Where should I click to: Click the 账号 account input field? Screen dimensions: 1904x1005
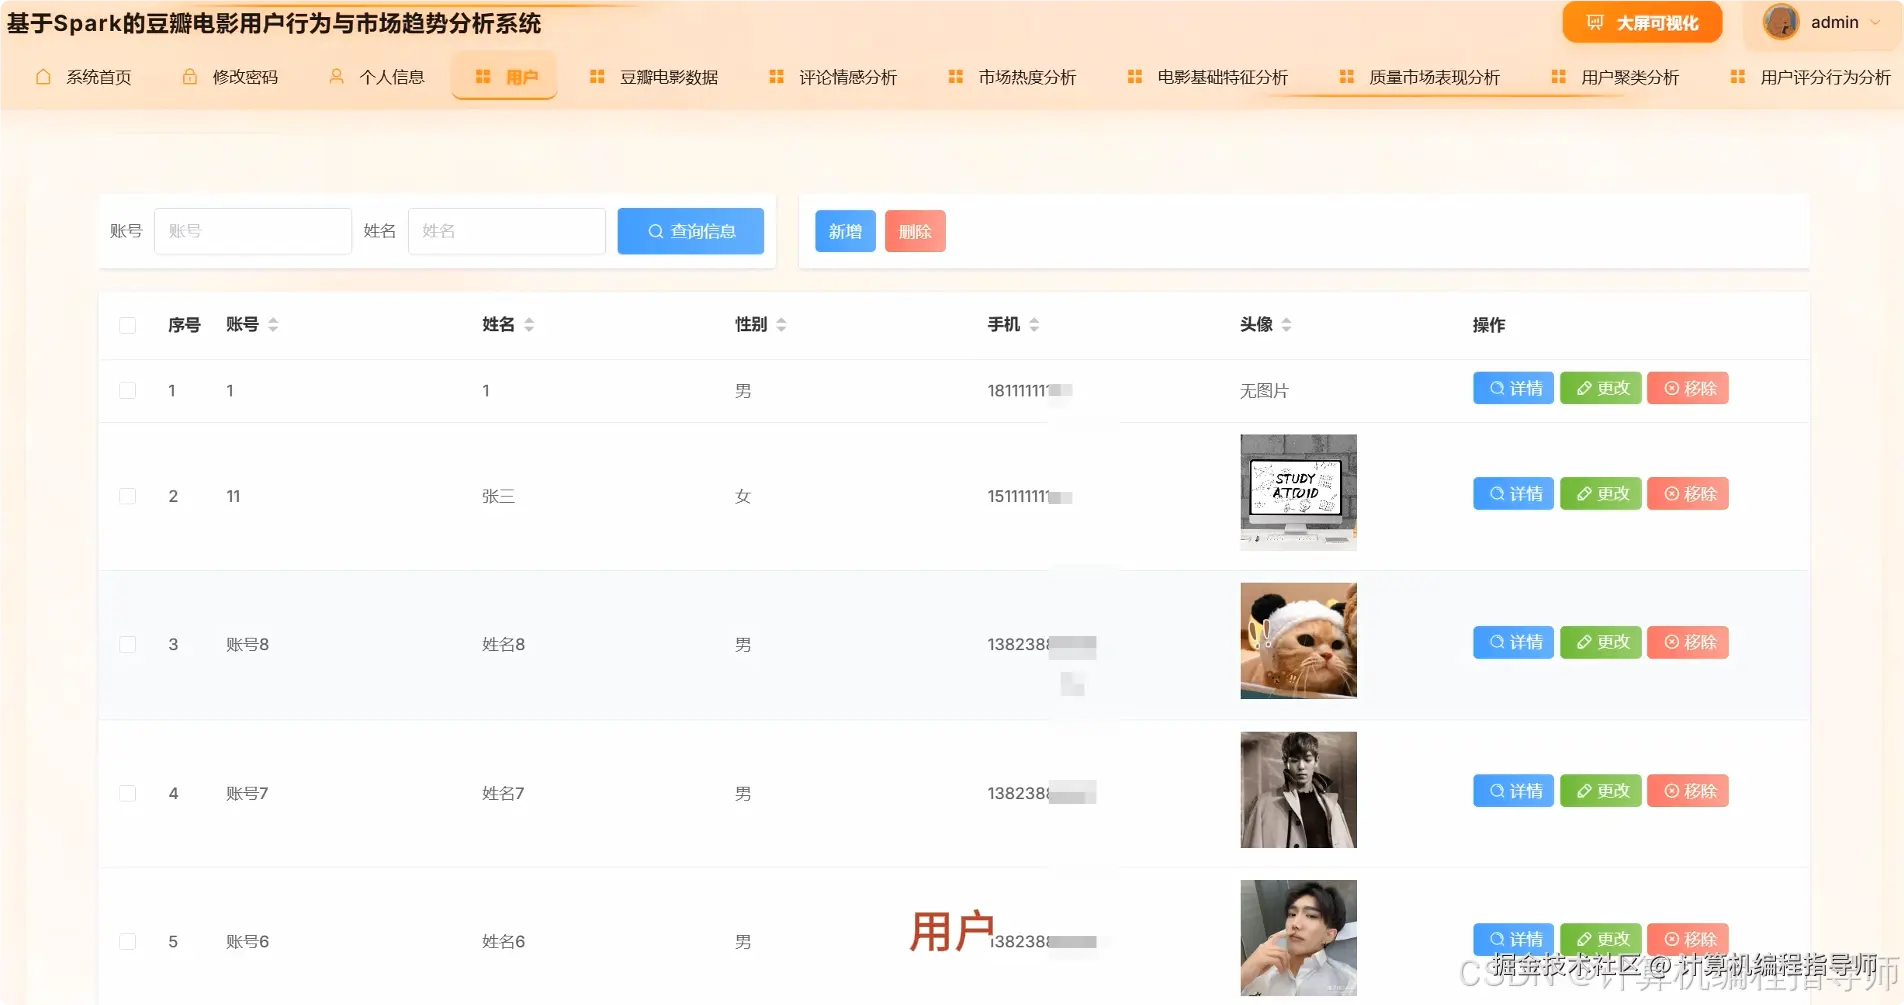252,231
